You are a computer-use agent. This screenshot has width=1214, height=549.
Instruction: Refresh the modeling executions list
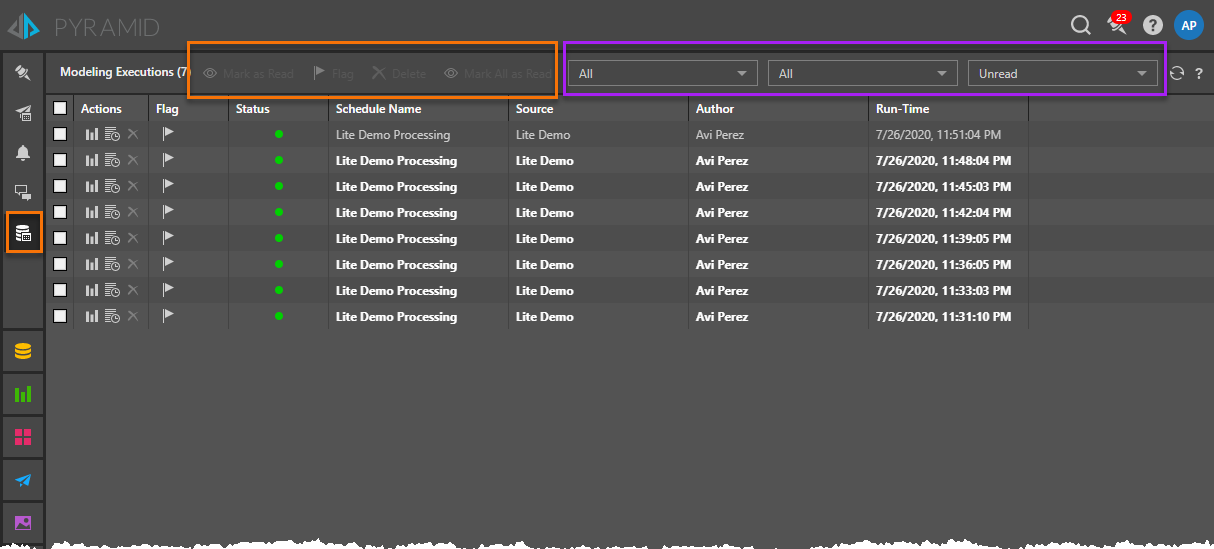pos(1180,73)
